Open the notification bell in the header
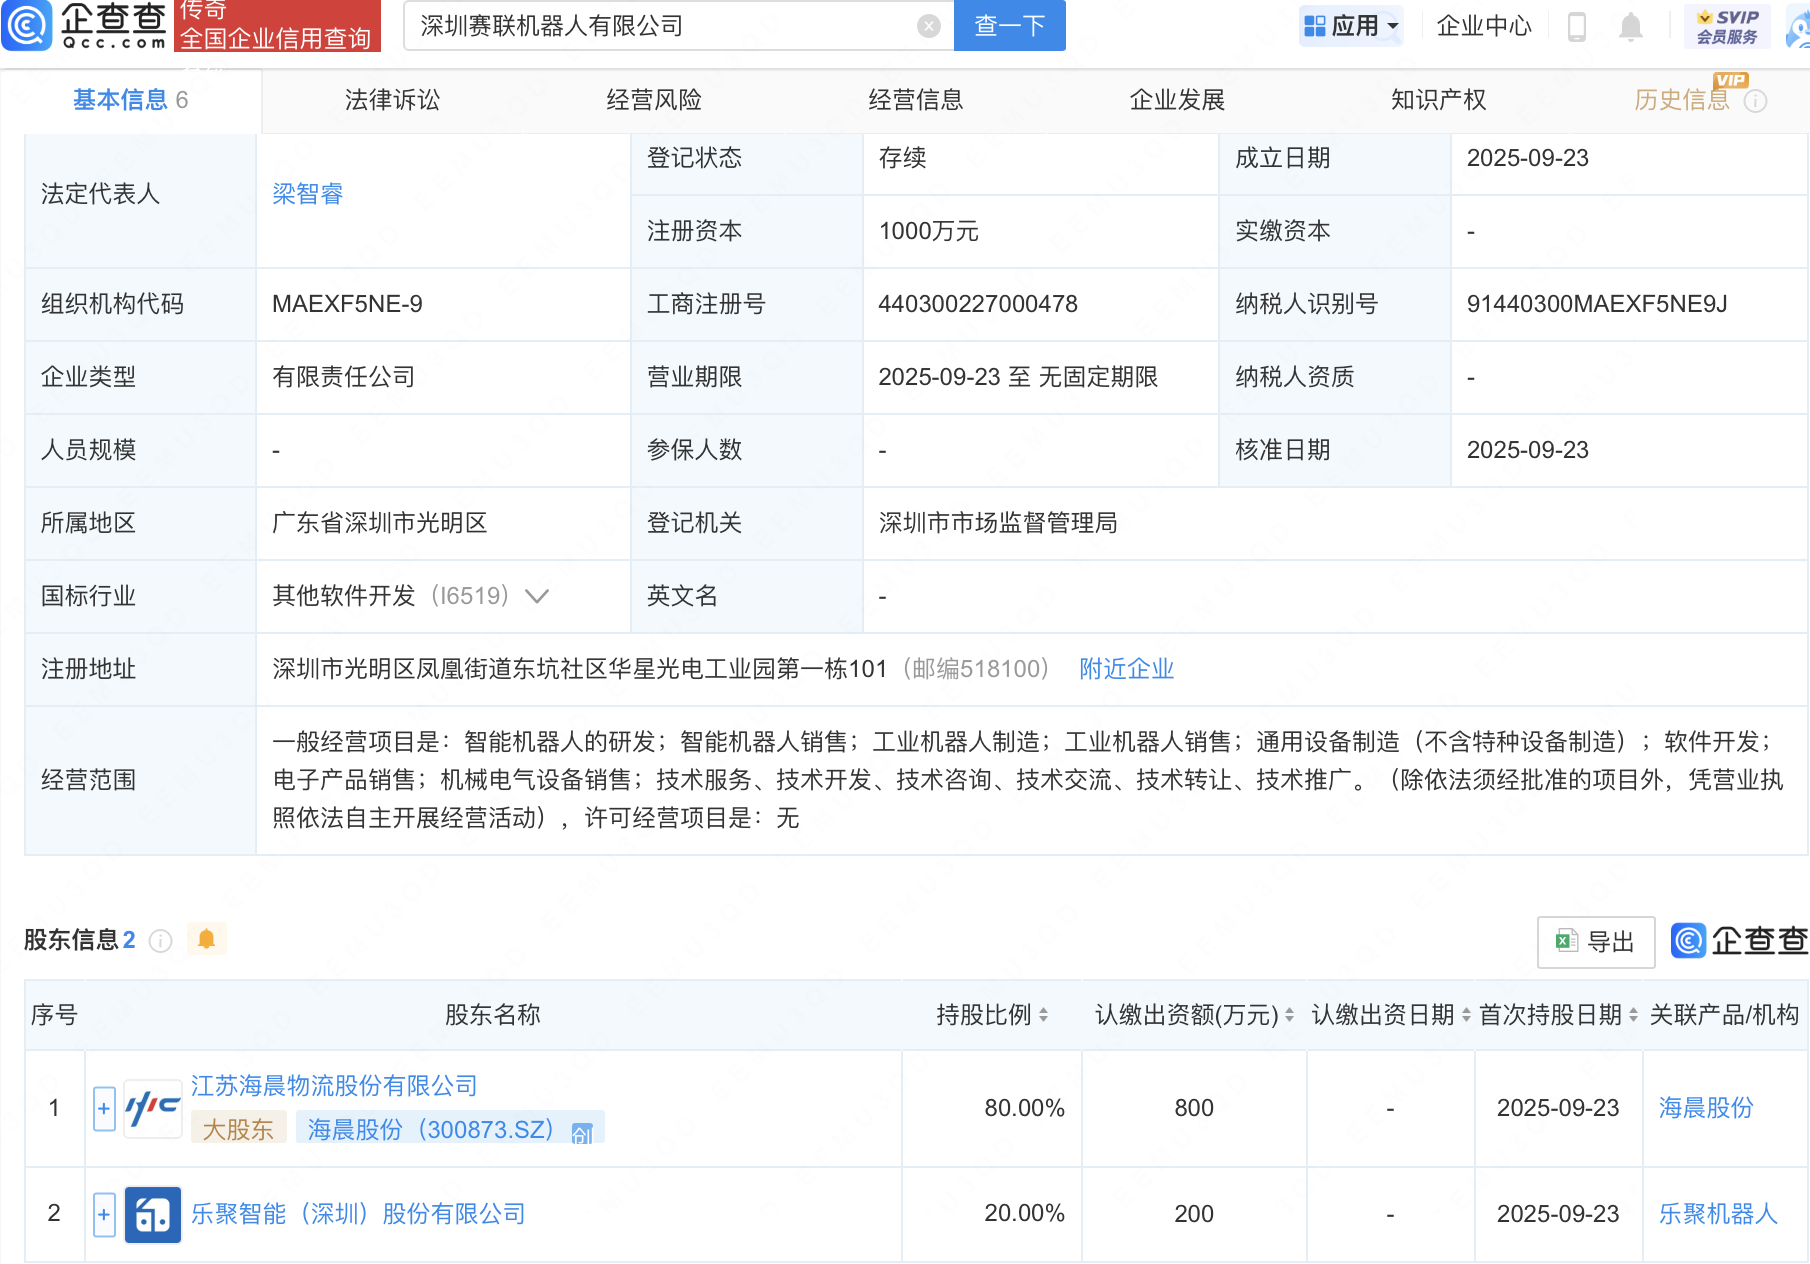1810x1264 pixels. [1630, 26]
